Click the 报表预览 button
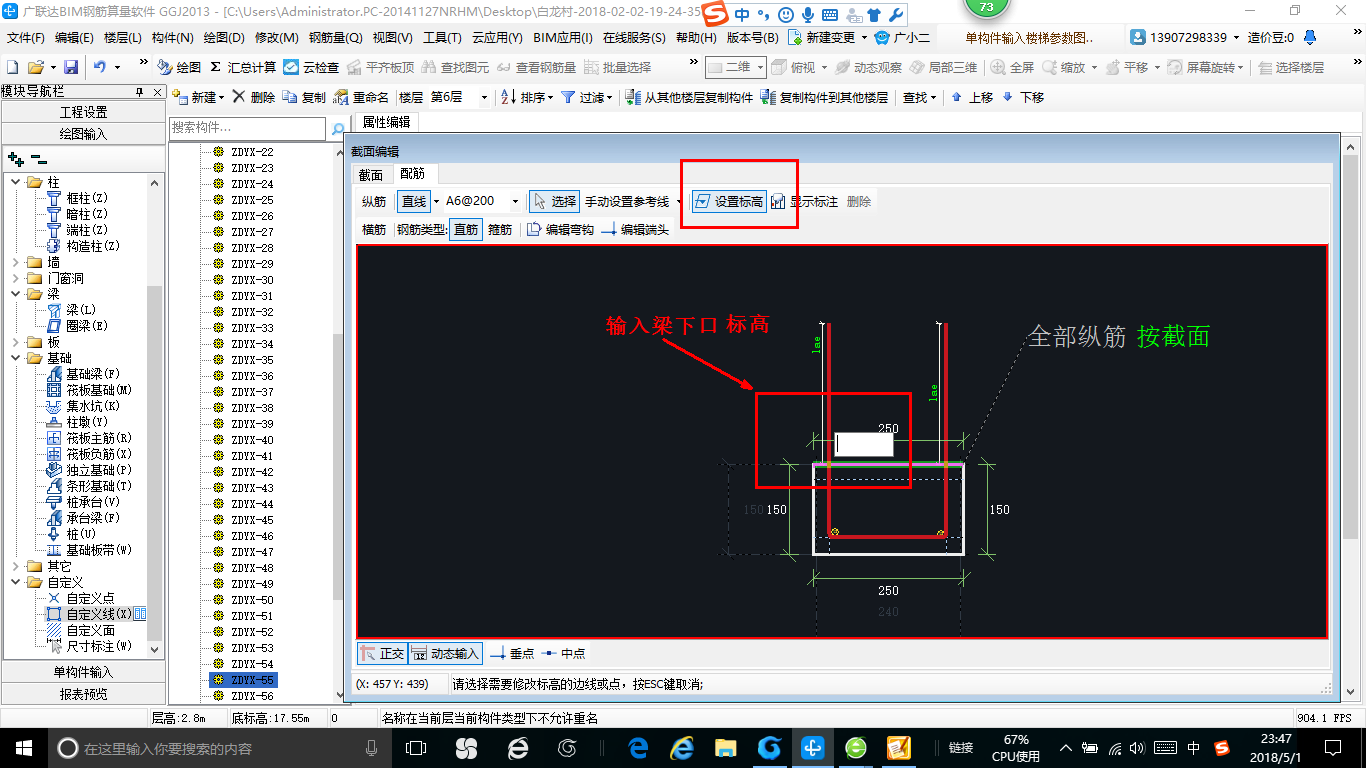 click(84, 693)
